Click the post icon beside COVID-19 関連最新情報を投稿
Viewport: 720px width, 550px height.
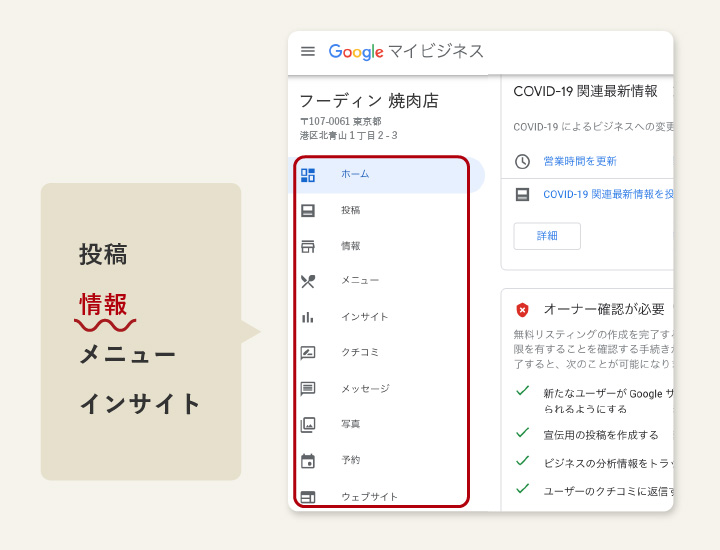click(522, 195)
